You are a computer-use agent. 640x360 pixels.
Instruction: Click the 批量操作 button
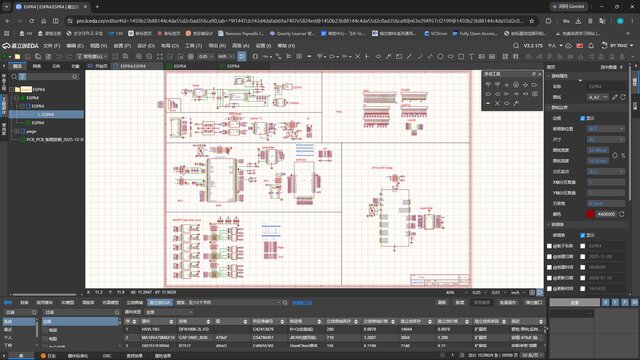(508, 302)
